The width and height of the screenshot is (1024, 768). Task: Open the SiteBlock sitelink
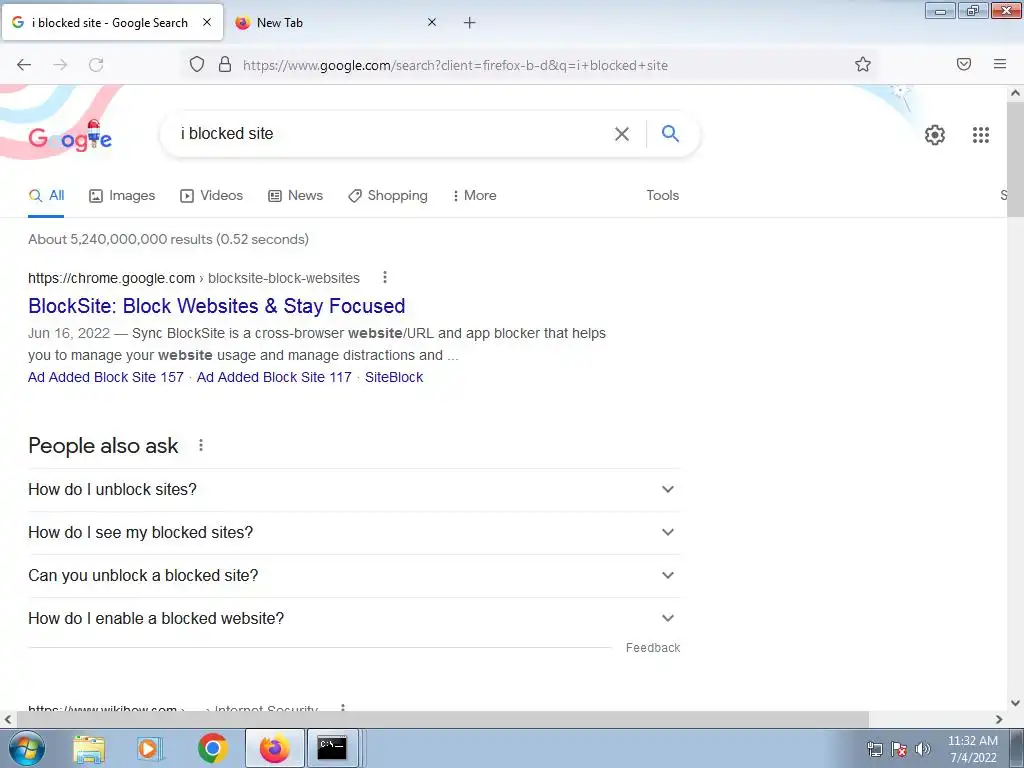(394, 377)
